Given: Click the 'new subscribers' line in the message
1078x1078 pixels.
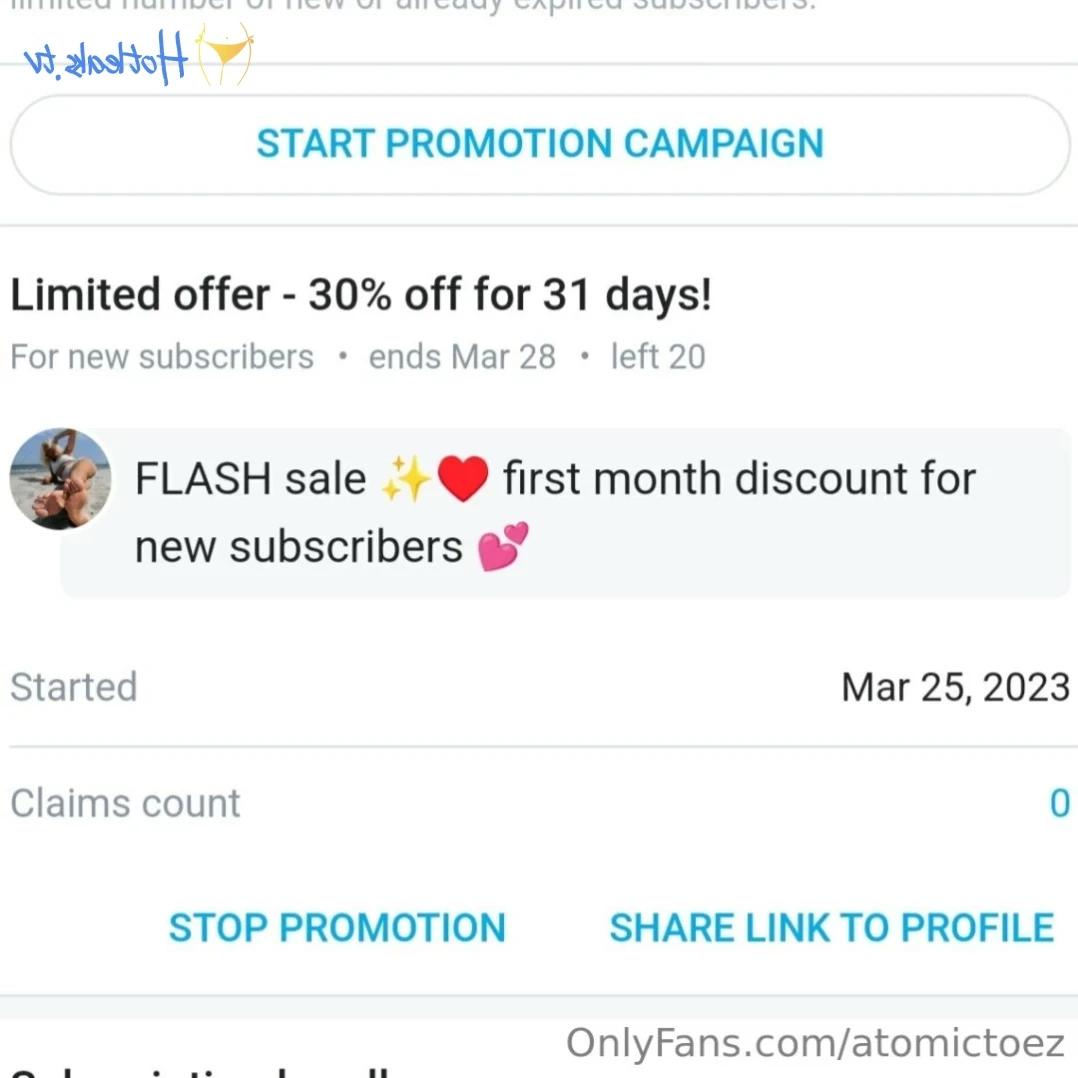Looking at the screenshot, I should [x=299, y=547].
